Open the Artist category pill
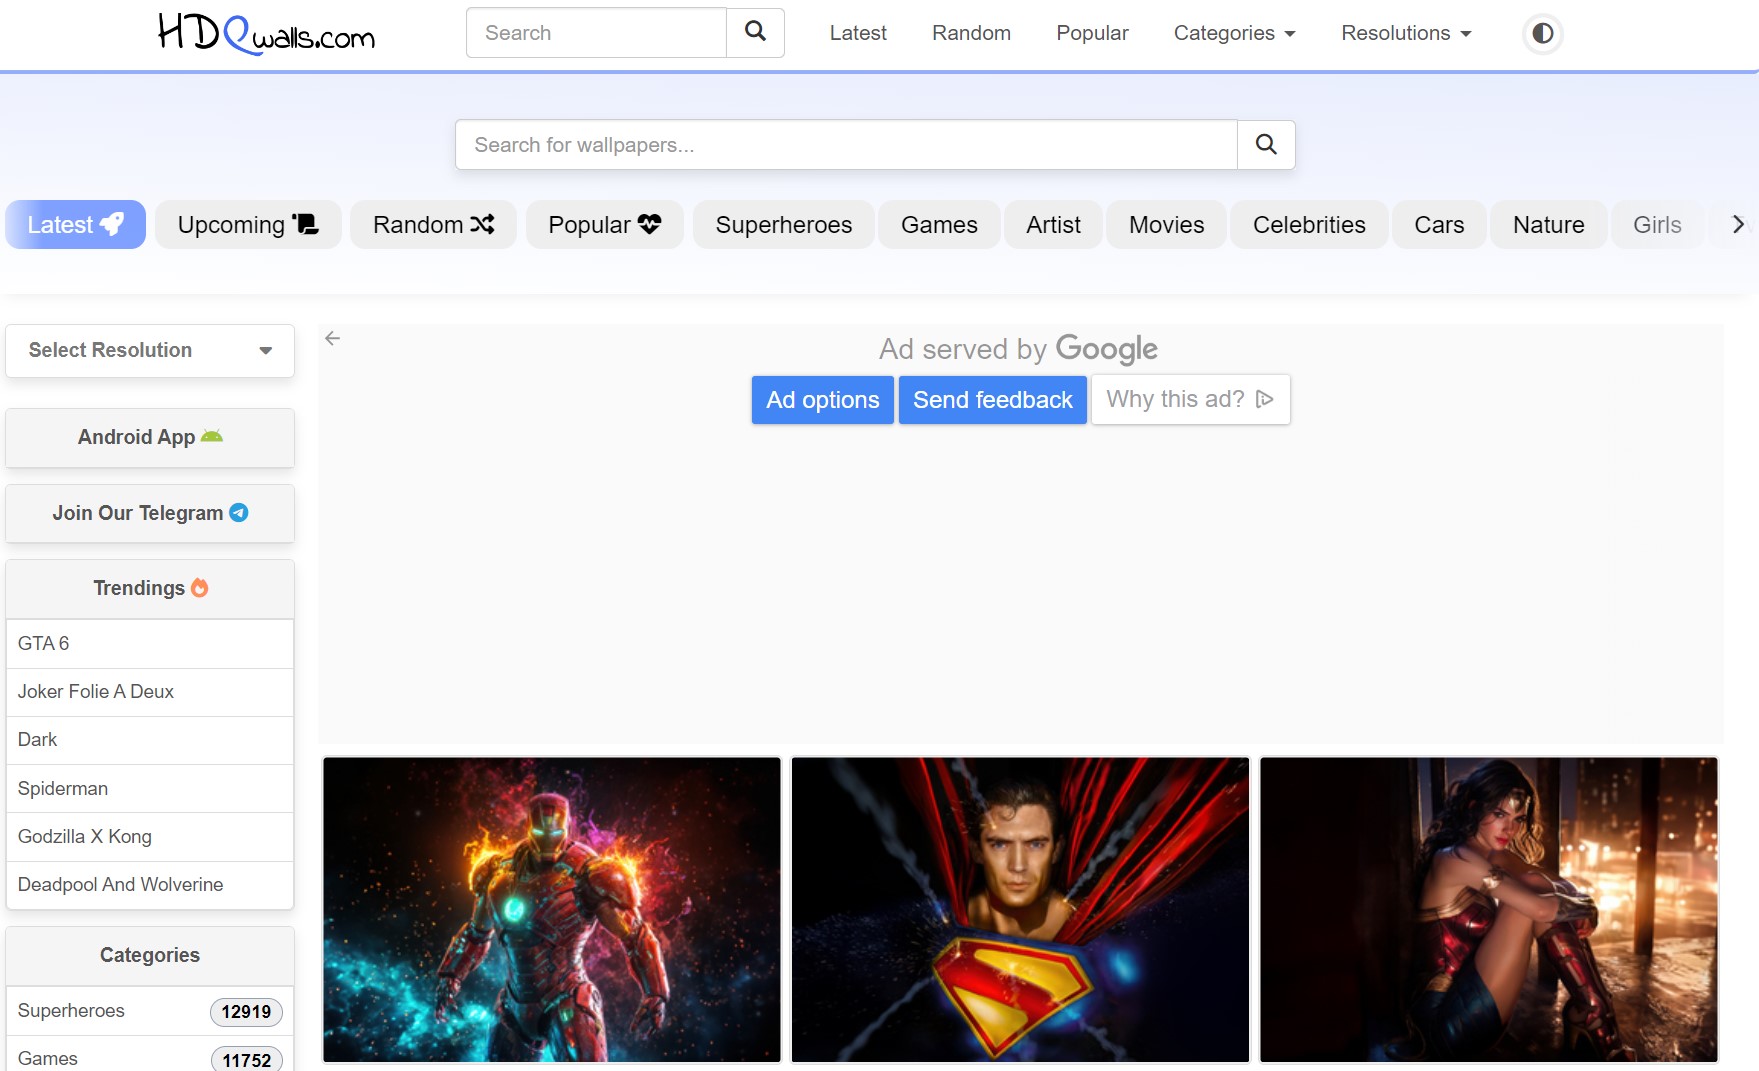This screenshot has width=1759, height=1071. 1053,225
